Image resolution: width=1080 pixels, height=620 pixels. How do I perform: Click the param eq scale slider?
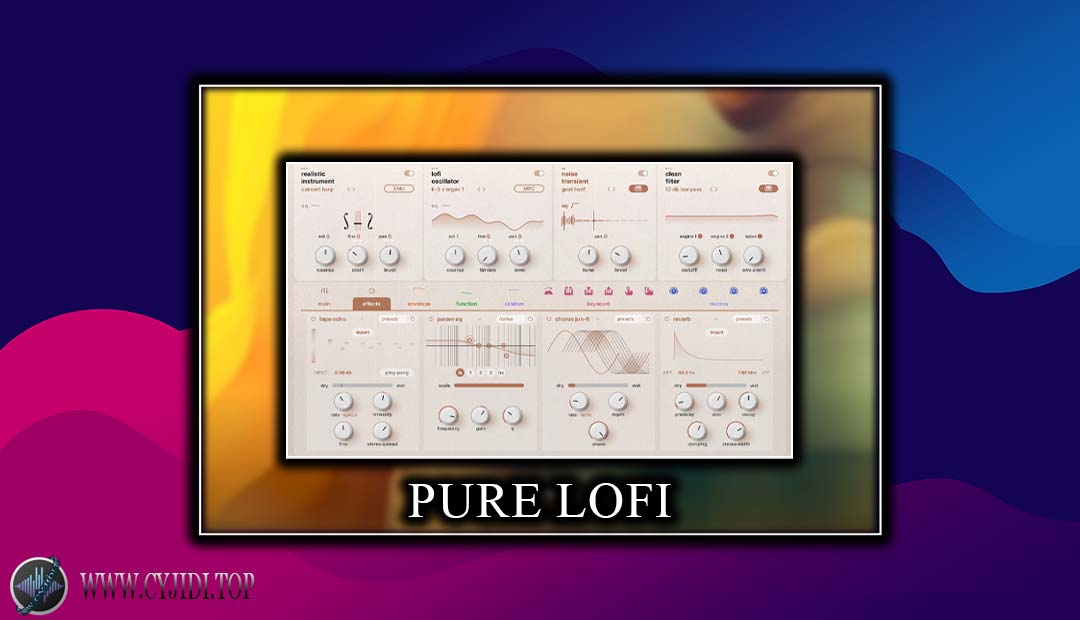coord(489,386)
